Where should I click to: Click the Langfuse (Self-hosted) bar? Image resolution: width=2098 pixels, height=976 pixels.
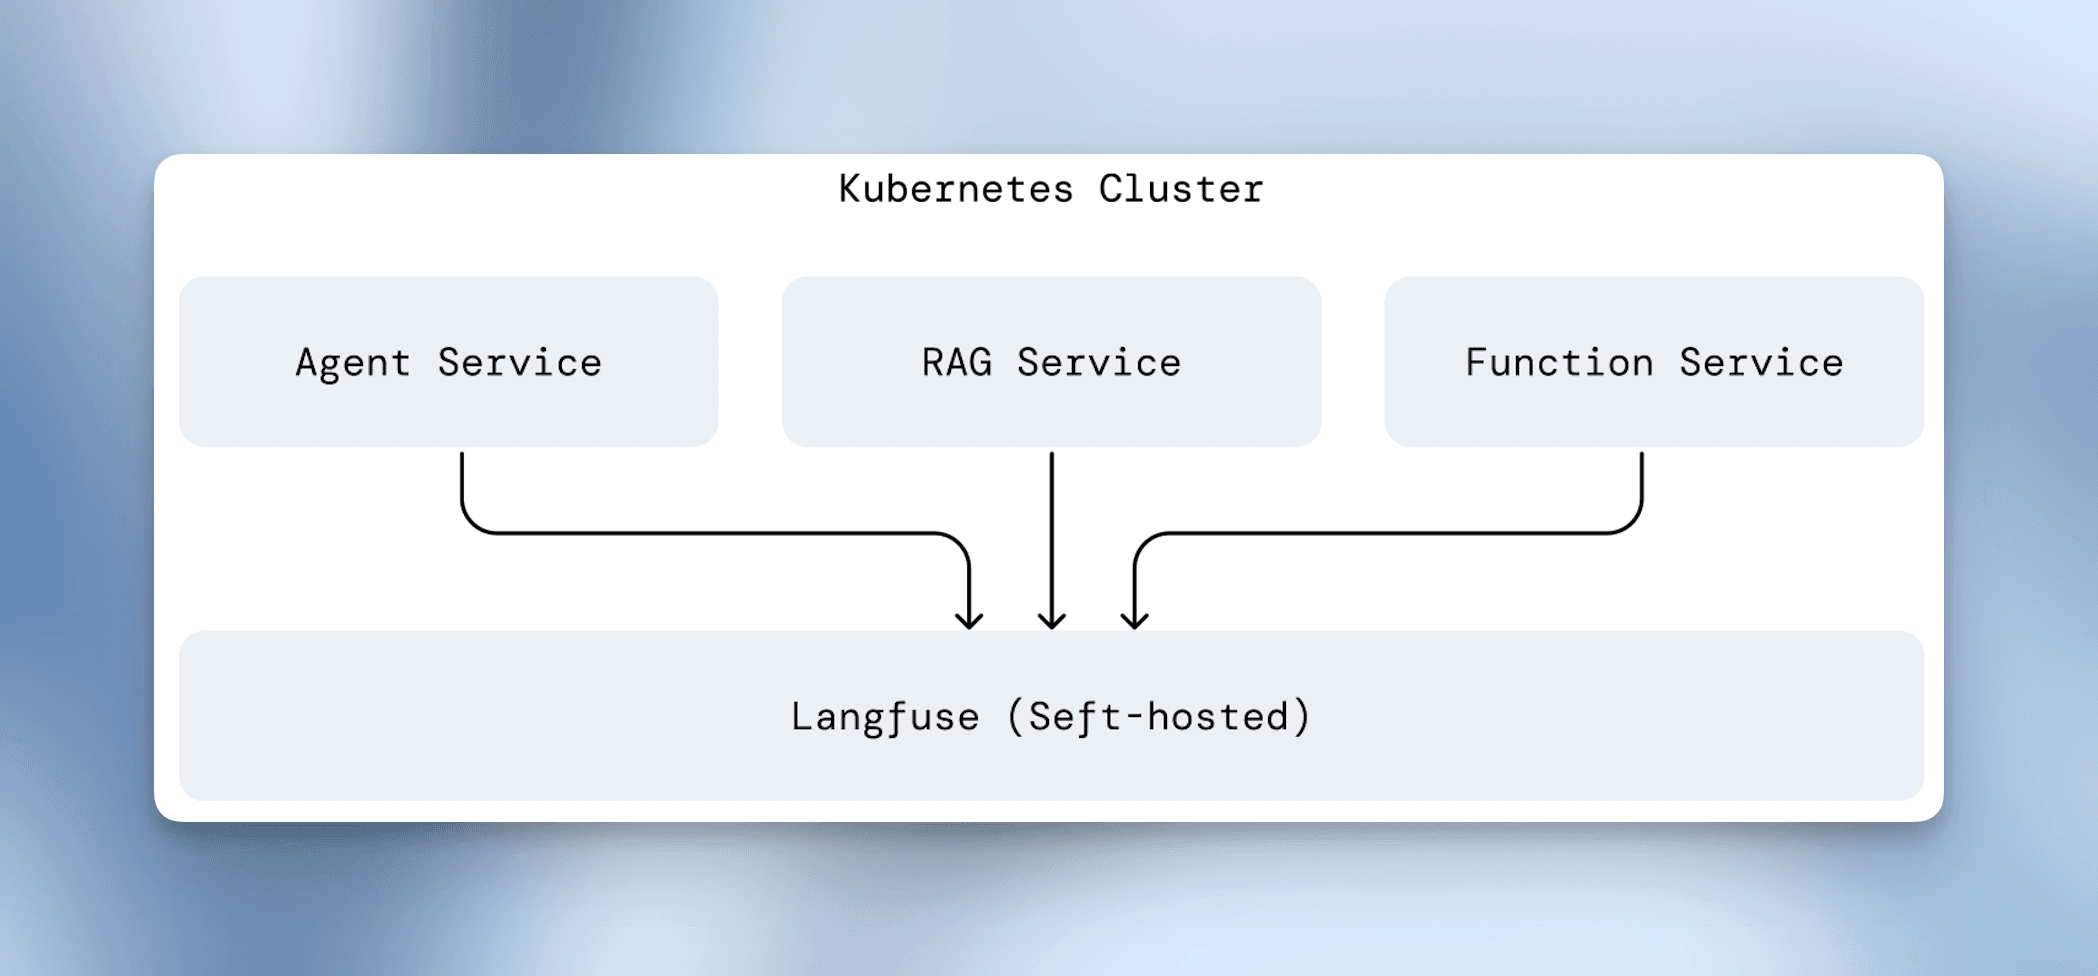pos(1050,715)
